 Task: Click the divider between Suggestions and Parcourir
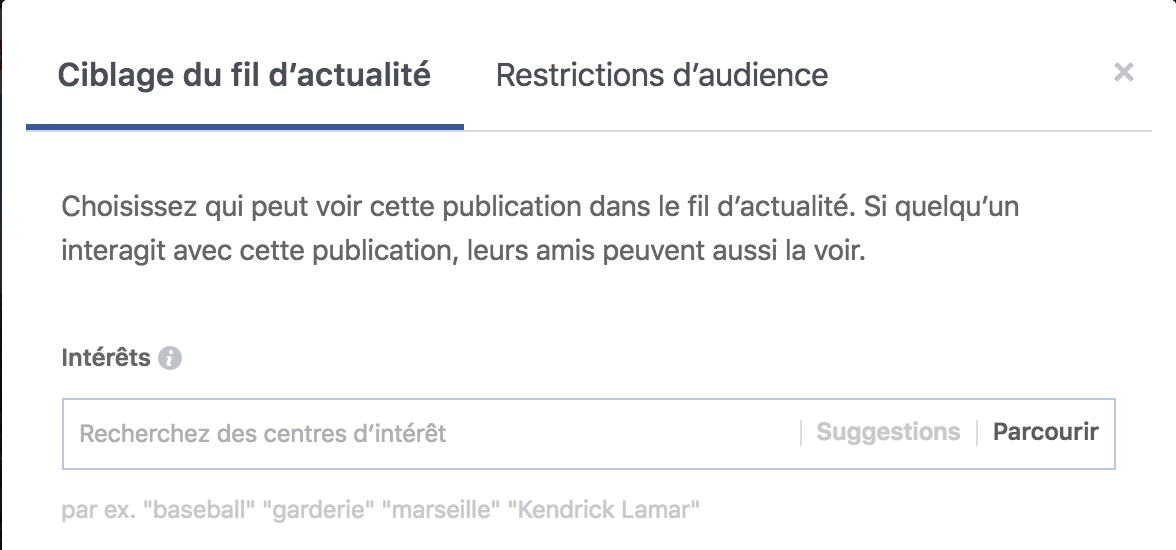point(977,433)
